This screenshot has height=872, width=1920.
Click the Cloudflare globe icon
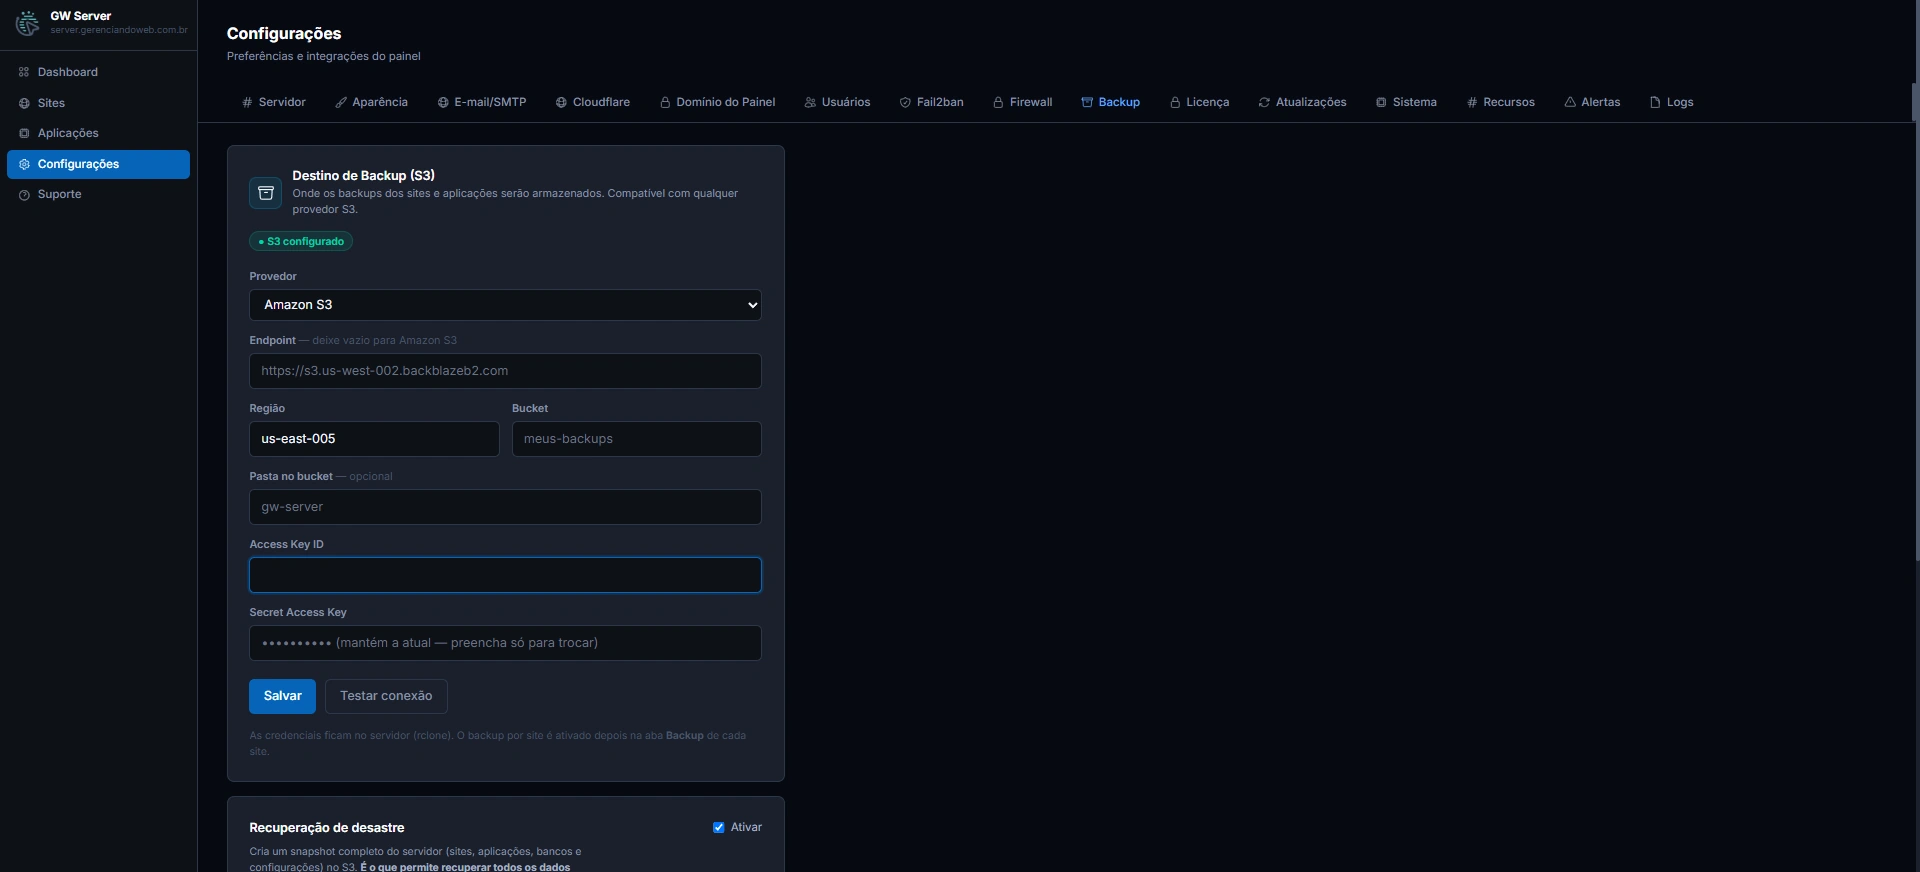(x=561, y=102)
